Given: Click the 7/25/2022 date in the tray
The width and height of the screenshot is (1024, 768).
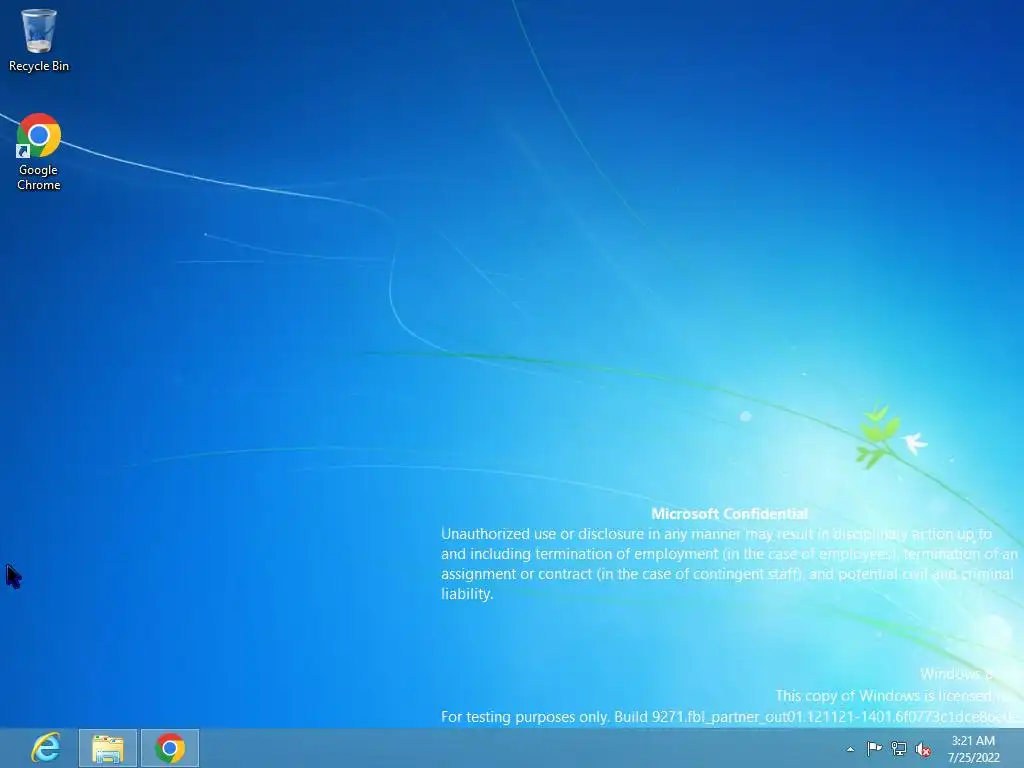Looking at the screenshot, I should tap(974, 758).
